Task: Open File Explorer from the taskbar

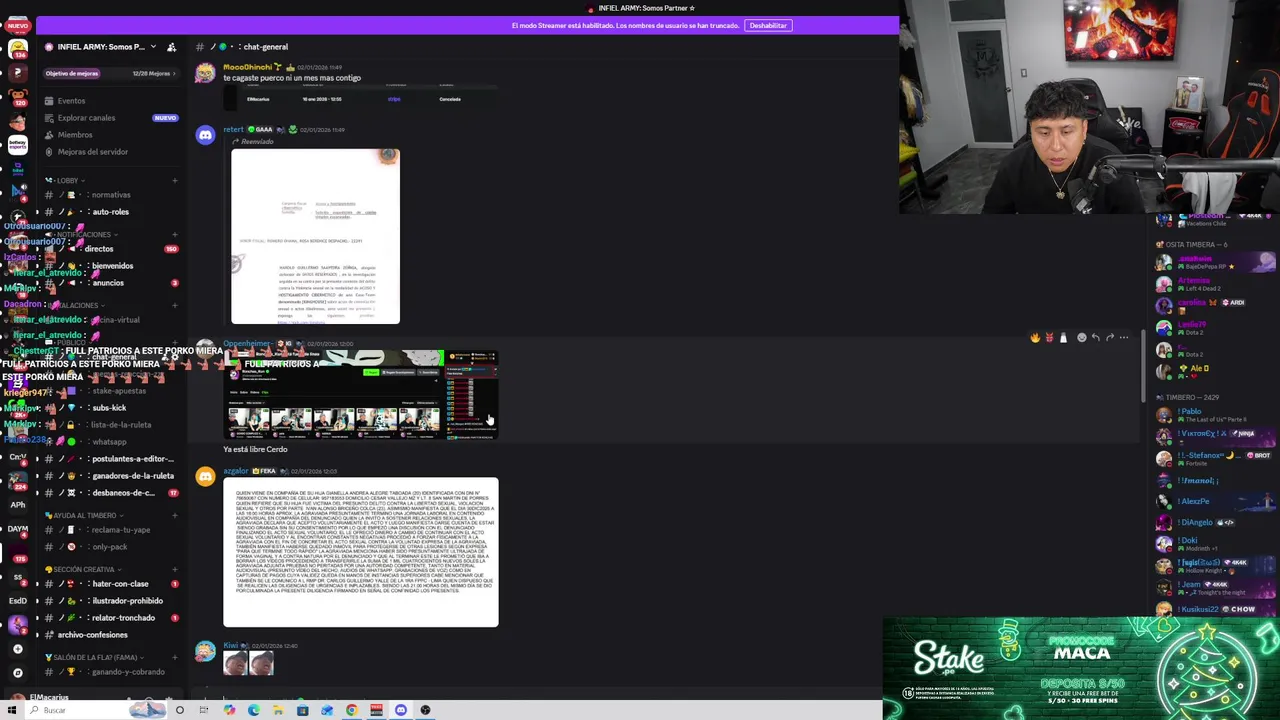Action: [277, 710]
